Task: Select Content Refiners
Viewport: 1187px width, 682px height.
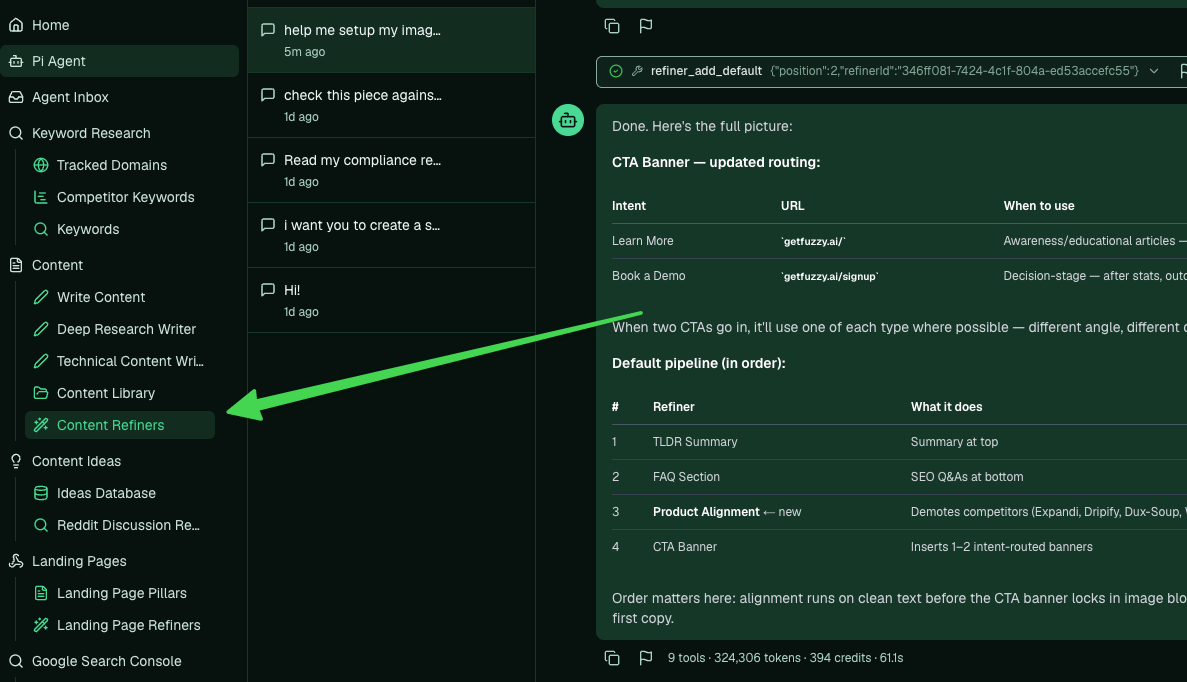Action: 120,425
